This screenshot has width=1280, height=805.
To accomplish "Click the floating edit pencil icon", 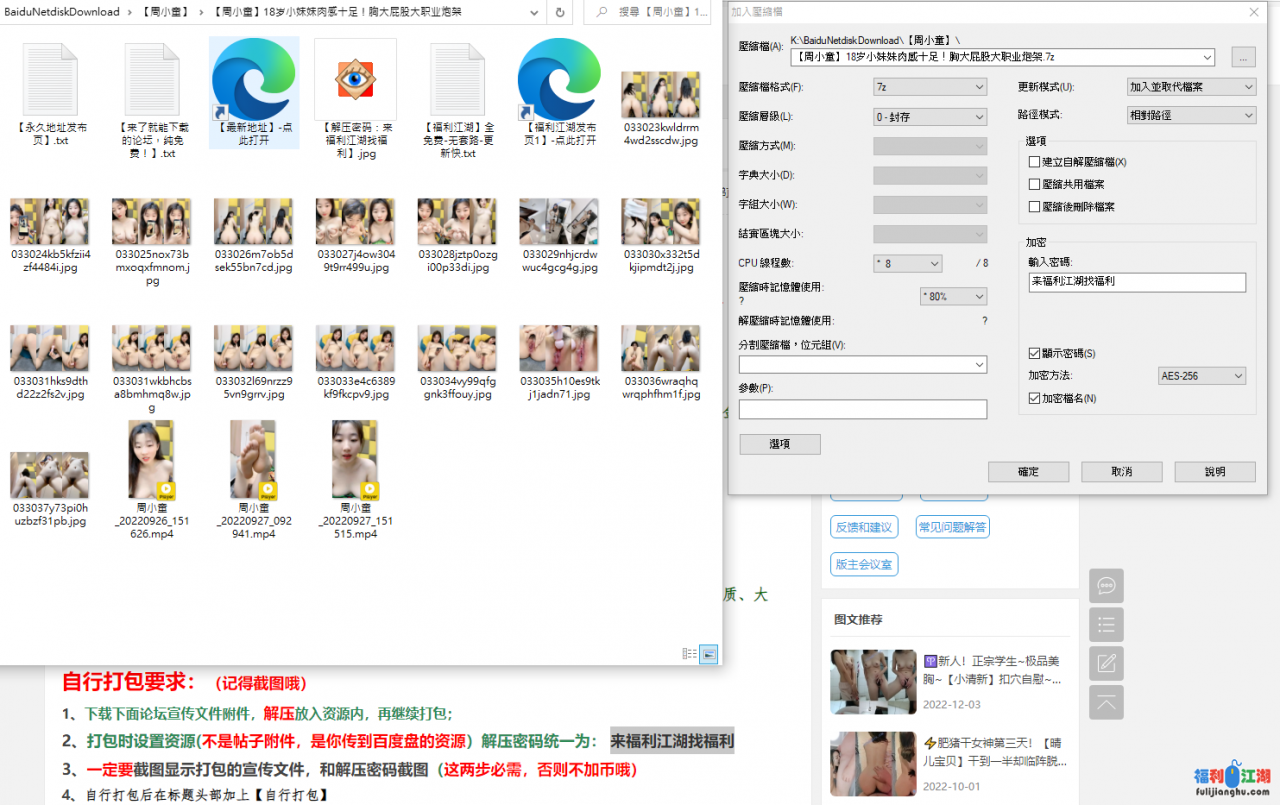I will coord(1106,663).
